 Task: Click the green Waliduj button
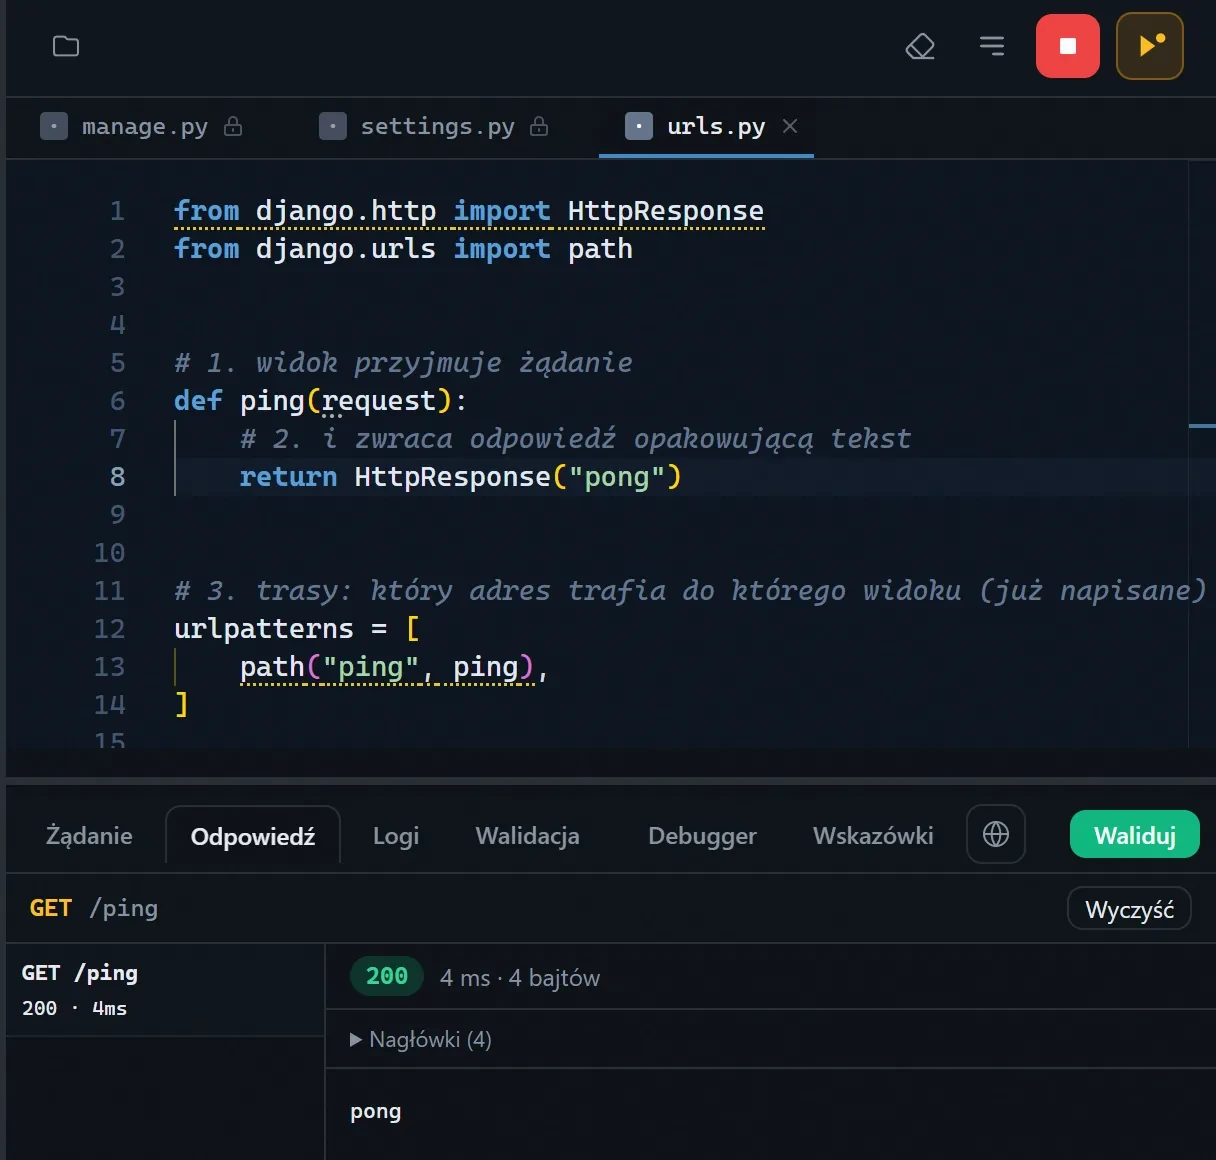point(1135,834)
